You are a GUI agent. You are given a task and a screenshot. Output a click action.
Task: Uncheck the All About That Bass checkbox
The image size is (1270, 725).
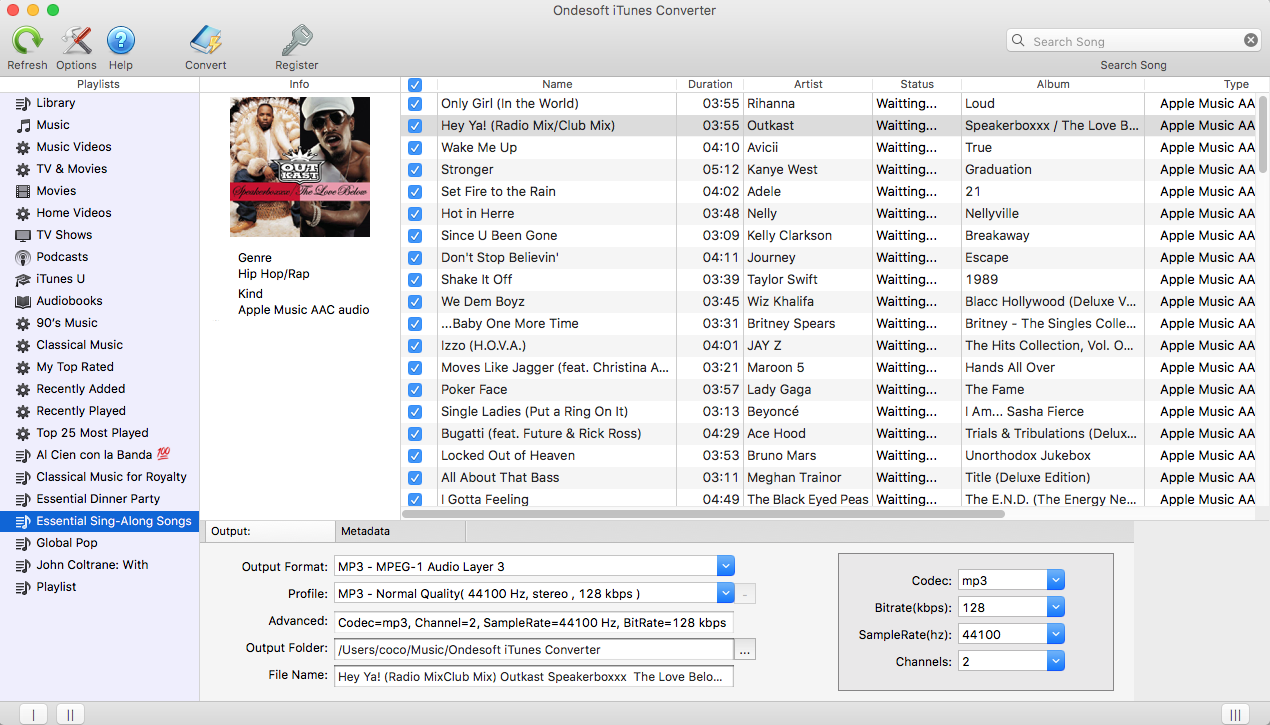point(415,477)
